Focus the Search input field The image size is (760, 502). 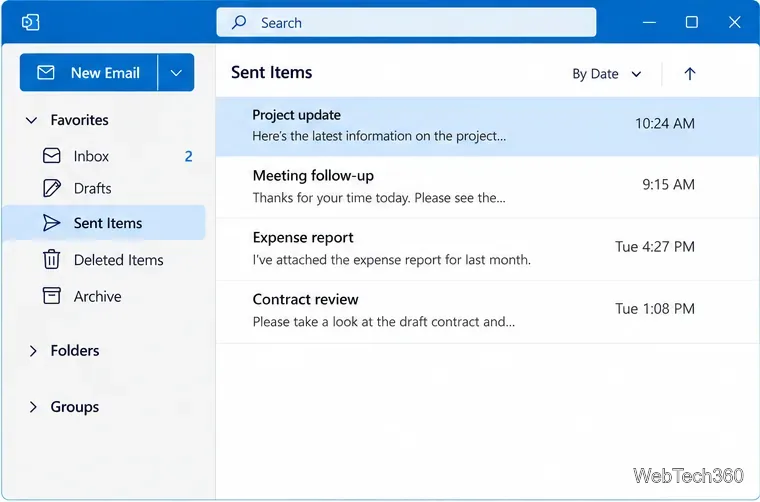click(406, 22)
